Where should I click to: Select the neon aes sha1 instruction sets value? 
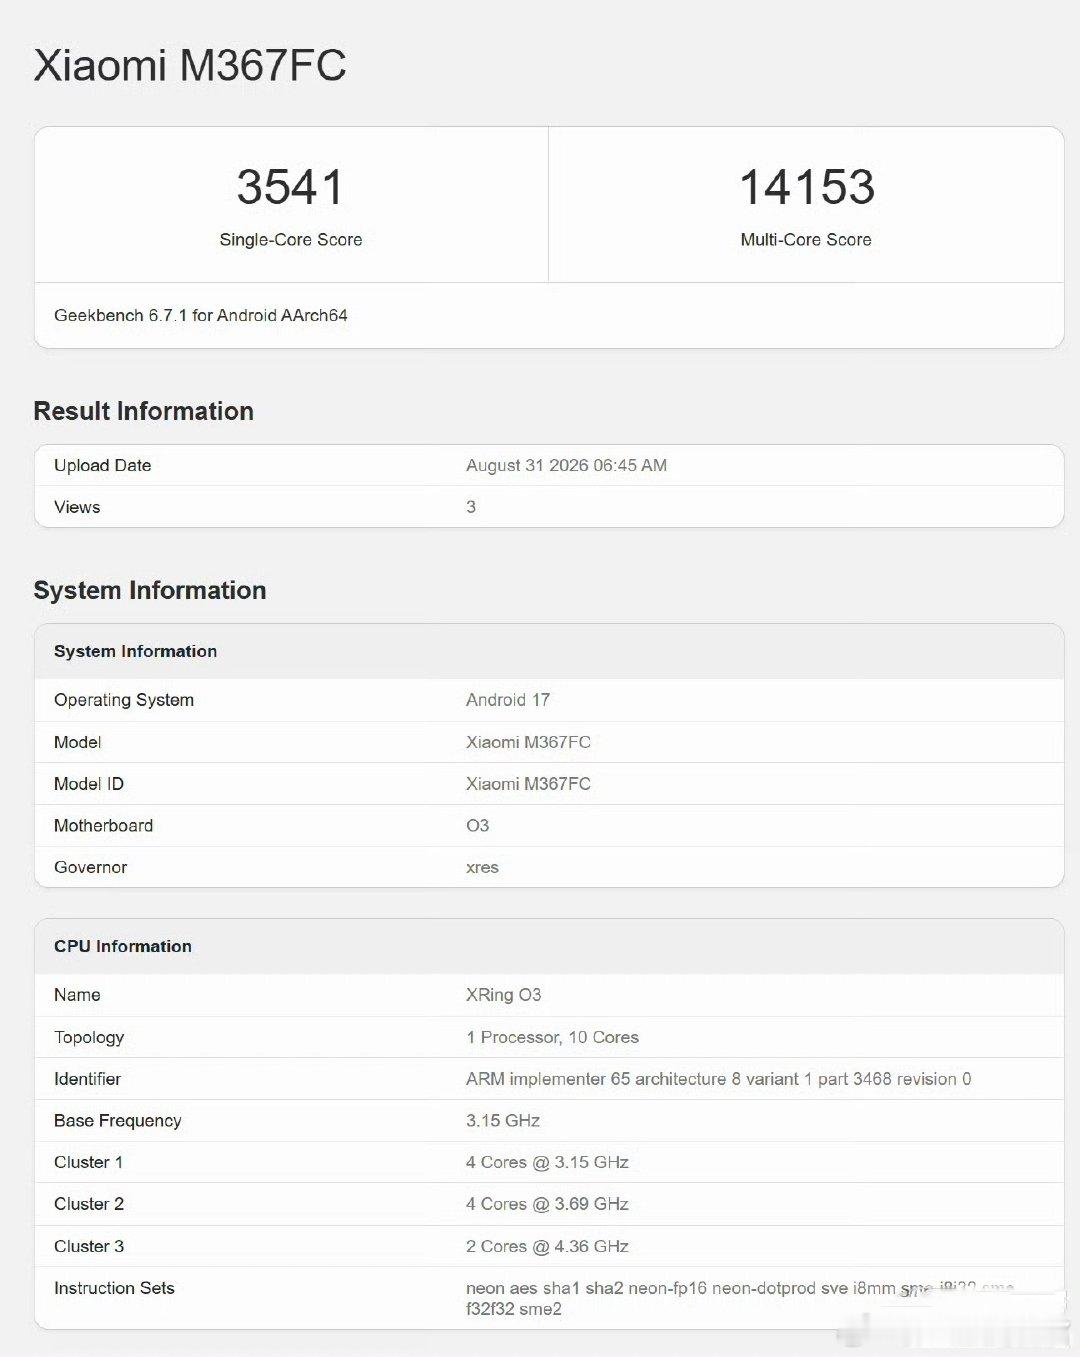[740, 1298]
